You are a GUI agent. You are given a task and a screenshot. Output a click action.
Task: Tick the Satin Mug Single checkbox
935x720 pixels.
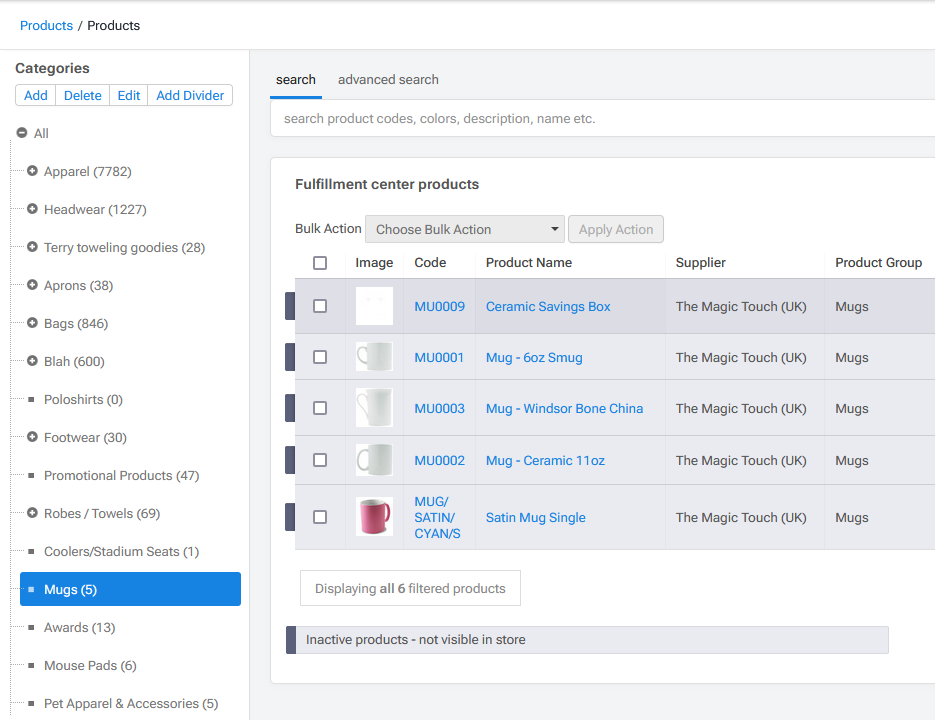coord(320,517)
